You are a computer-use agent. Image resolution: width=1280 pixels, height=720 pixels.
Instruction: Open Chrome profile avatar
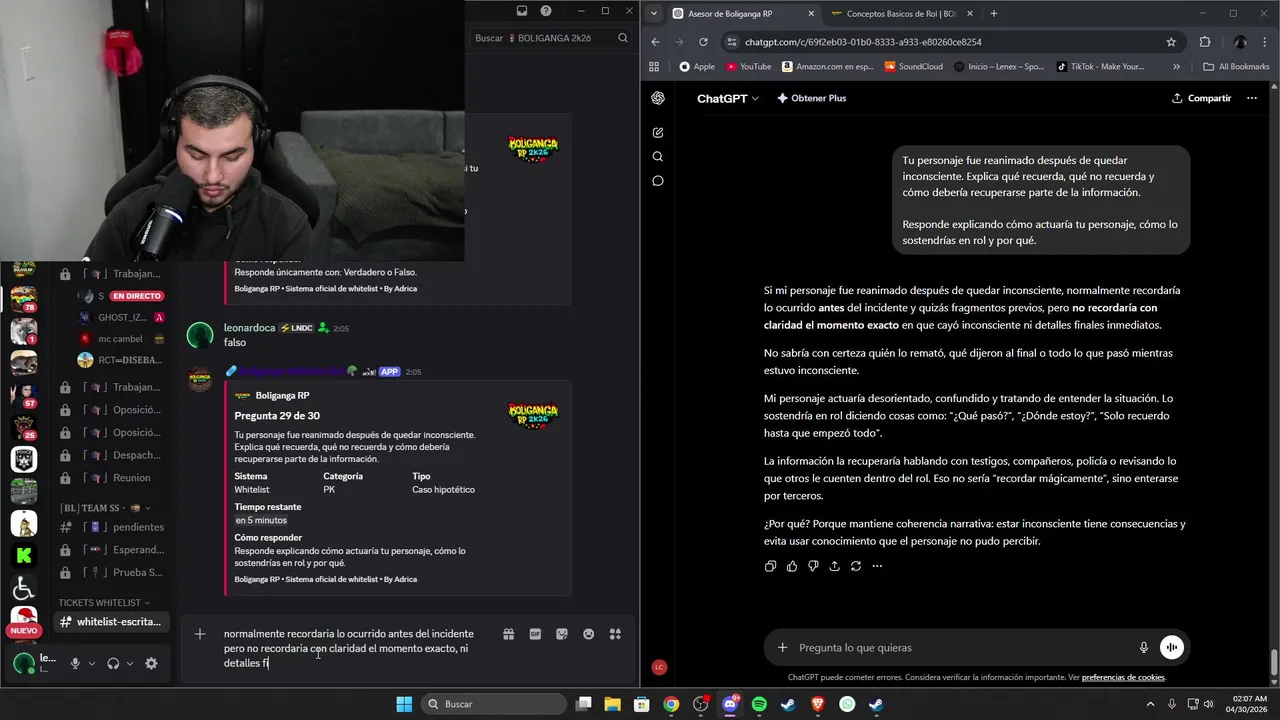[1240, 42]
